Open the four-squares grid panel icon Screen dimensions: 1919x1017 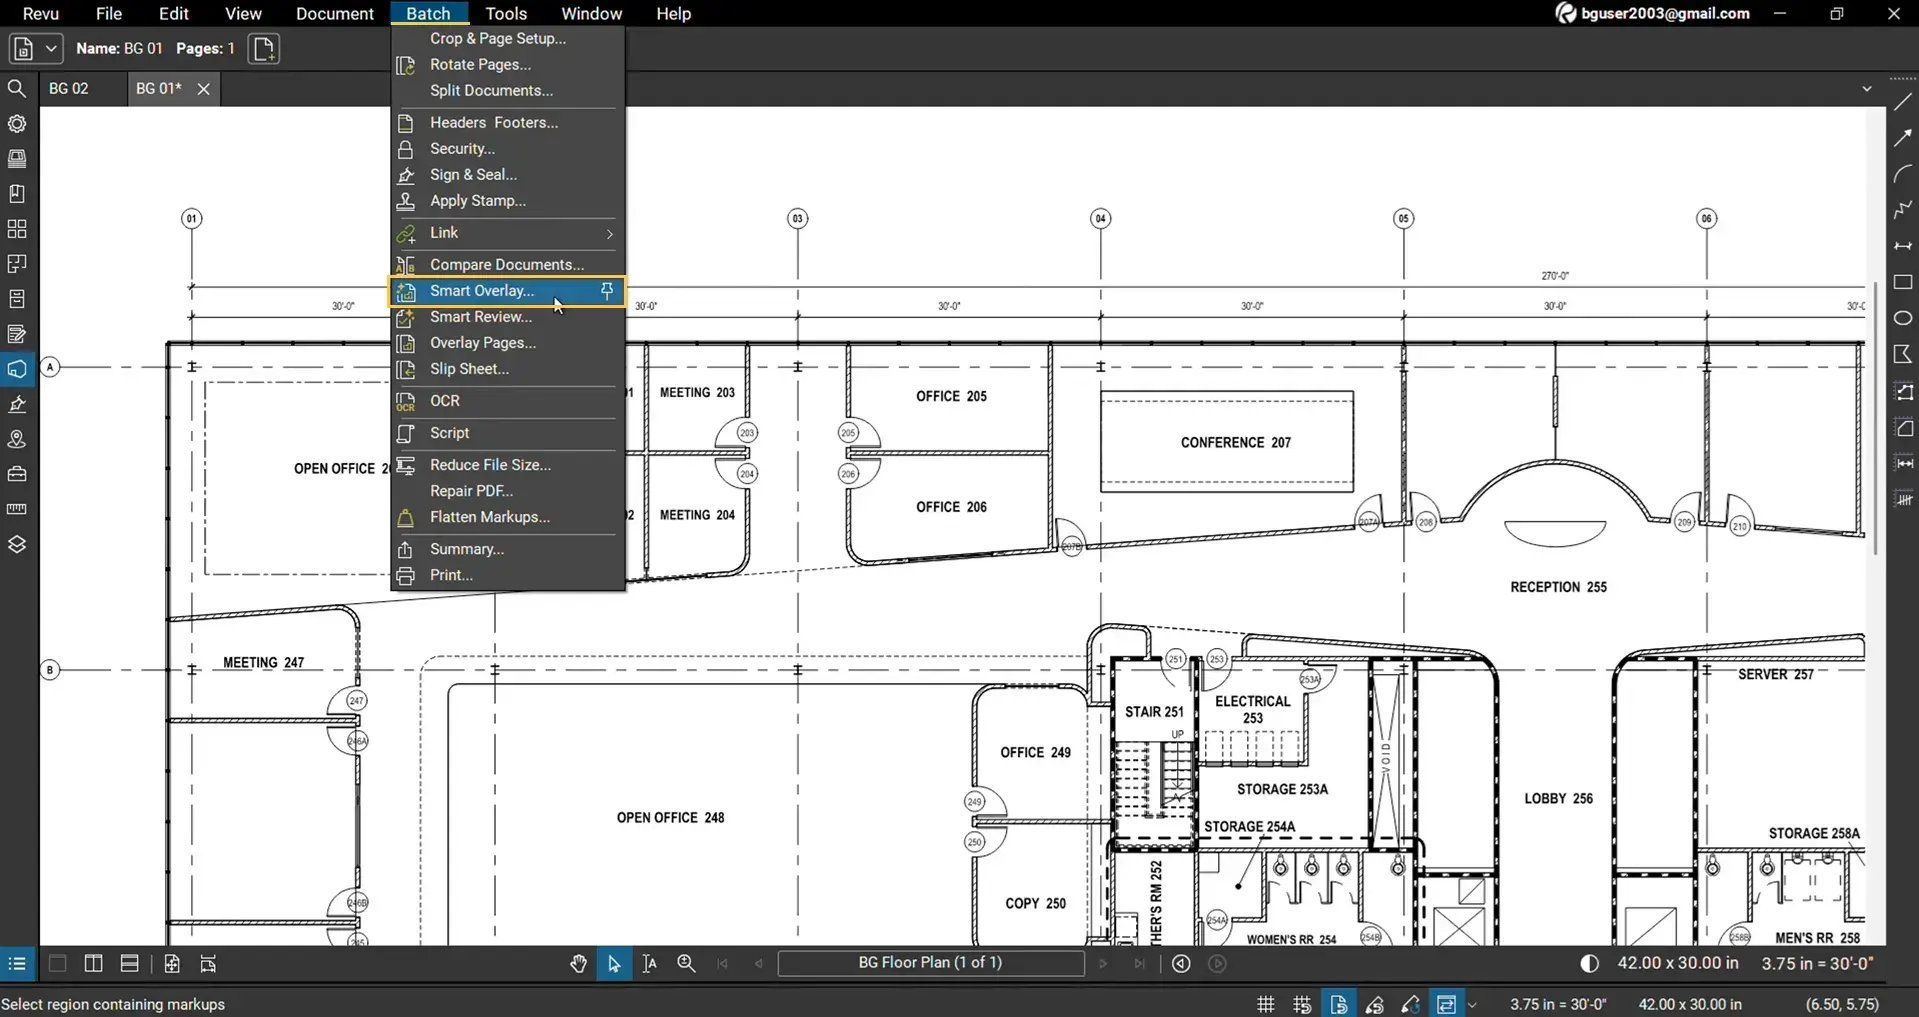click(17, 229)
